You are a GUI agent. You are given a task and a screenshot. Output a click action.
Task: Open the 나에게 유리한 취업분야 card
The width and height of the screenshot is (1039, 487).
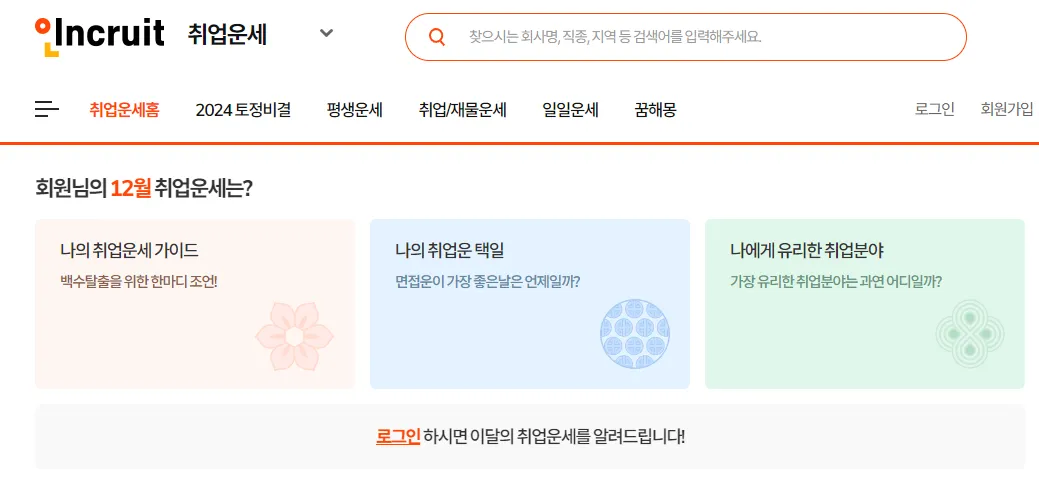[865, 303]
